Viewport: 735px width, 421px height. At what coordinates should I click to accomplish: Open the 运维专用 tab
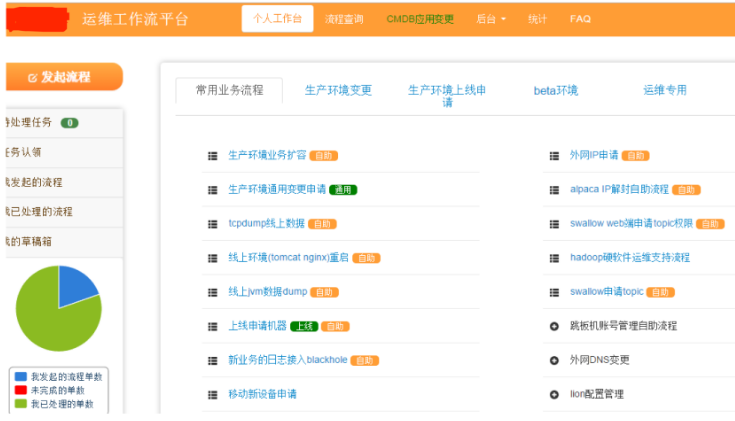664,90
